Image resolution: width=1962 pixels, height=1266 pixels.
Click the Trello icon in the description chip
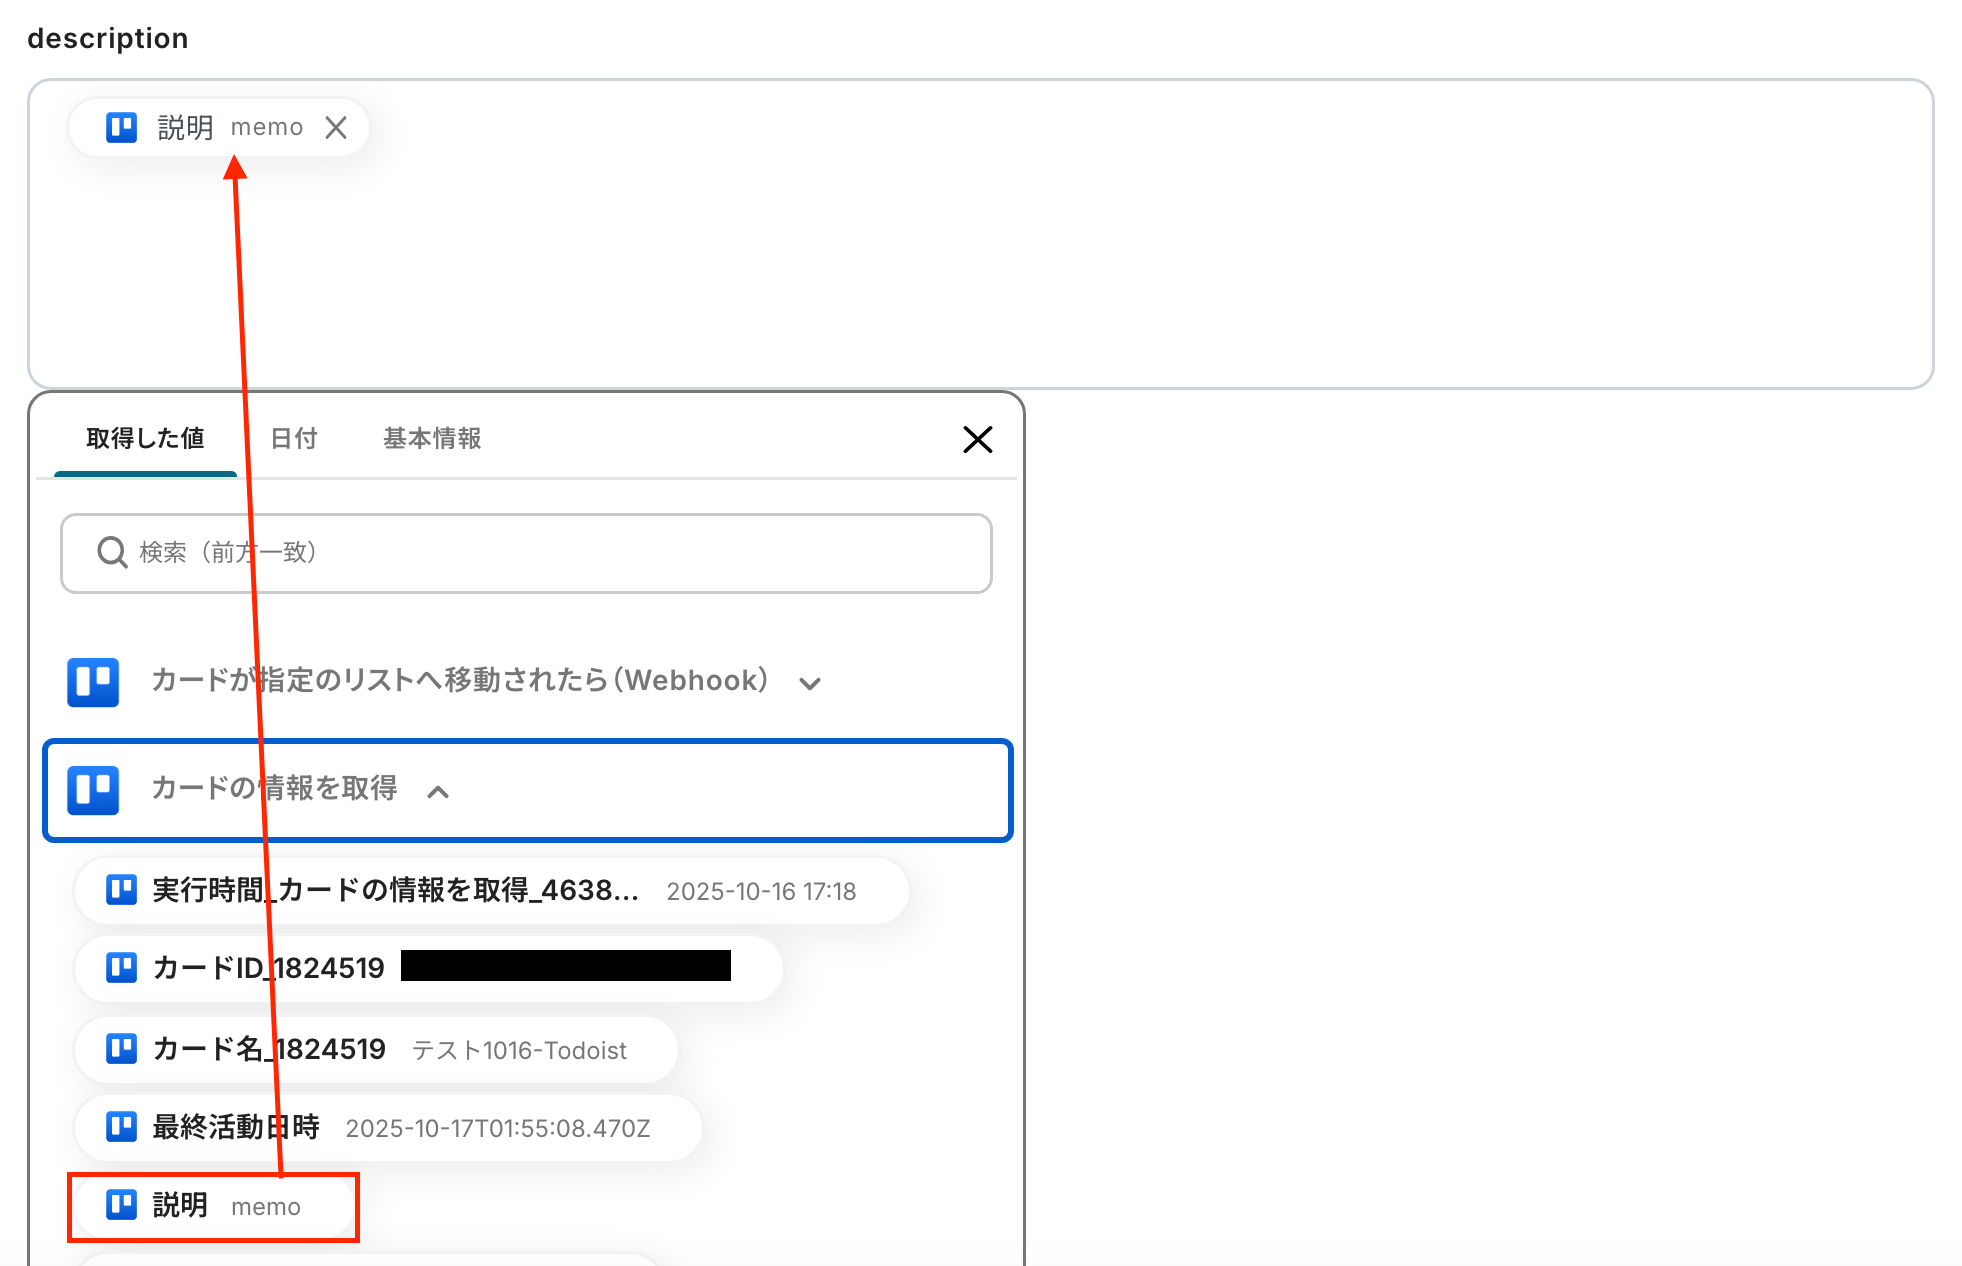pyautogui.click(x=121, y=128)
